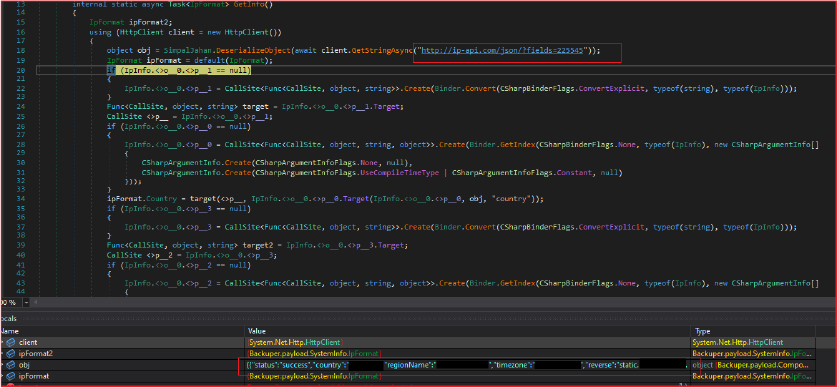Click line number 20 in the gutter
Image resolution: width=838 pixels, height=388 pixels.
point(21,71)
